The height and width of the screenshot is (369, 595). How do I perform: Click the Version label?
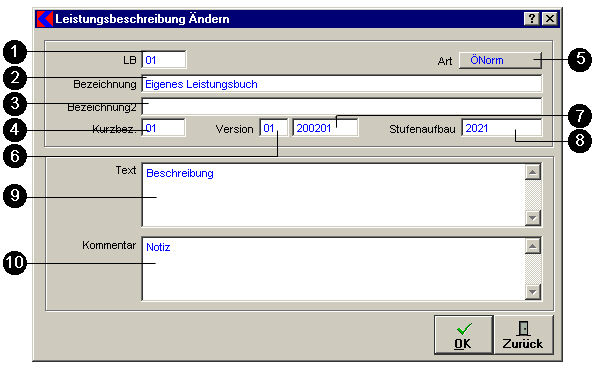(235, 129)
